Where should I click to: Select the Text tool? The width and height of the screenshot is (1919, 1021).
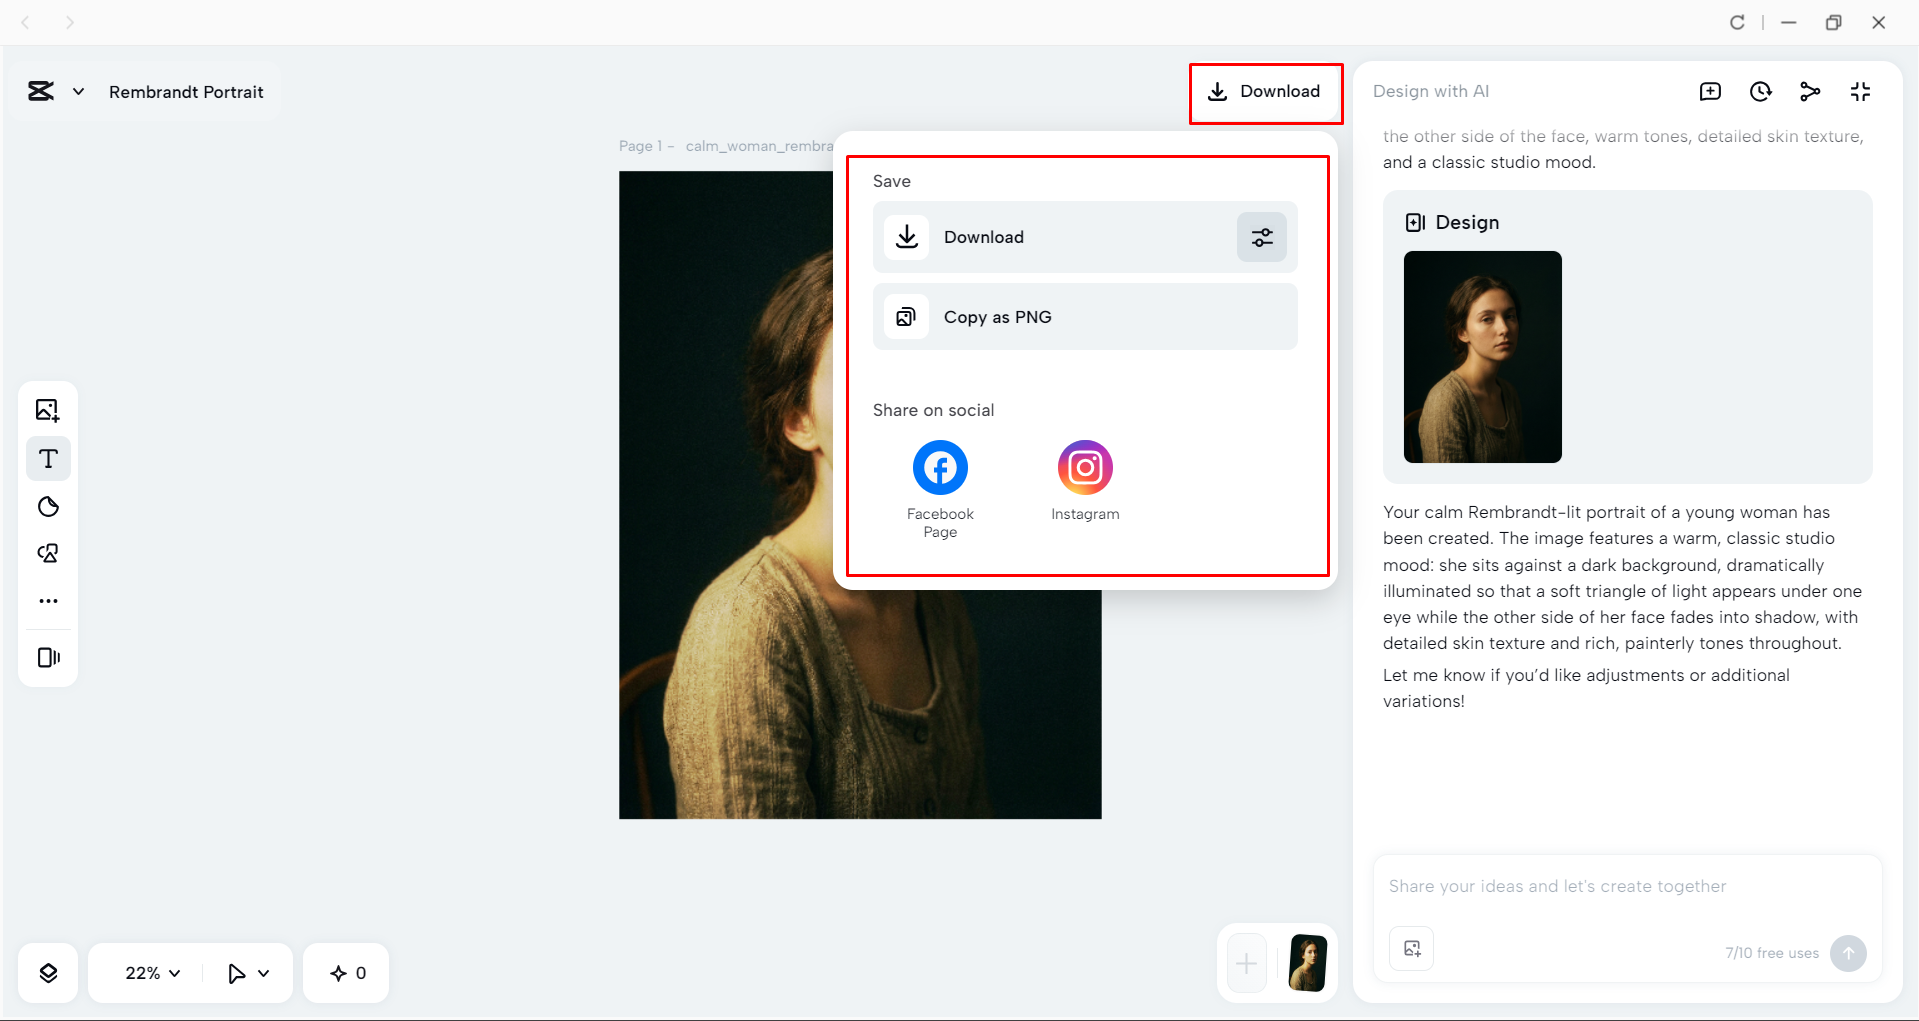(48, 459)
